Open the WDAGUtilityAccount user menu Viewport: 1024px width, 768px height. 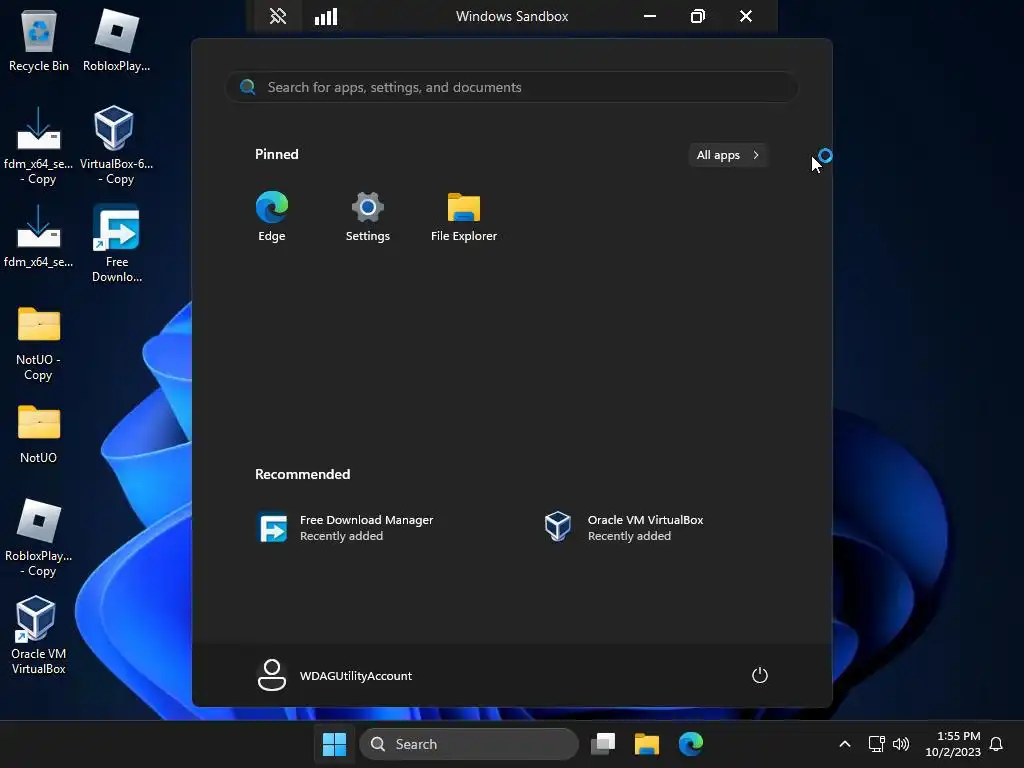click(334, 675)
